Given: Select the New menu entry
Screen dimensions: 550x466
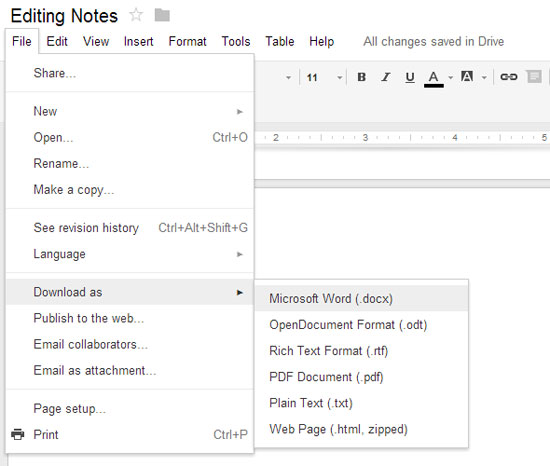Looking at the screenshot, I should pyautogui.click(x=129, y=112).
